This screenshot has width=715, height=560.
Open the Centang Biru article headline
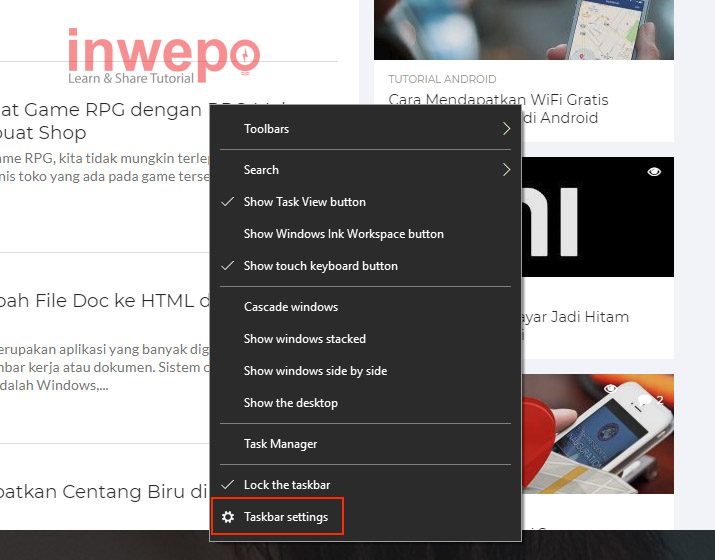click(104, 492)
